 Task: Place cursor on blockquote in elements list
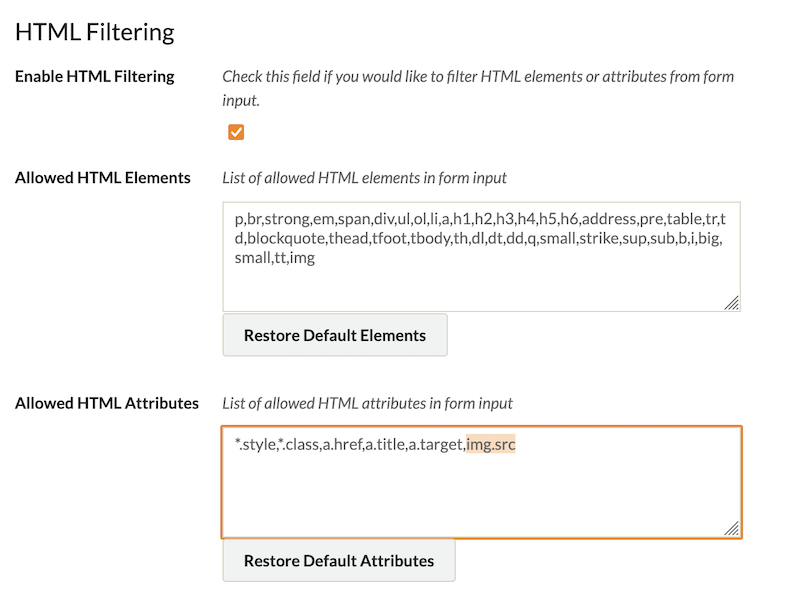pos(286,238)
